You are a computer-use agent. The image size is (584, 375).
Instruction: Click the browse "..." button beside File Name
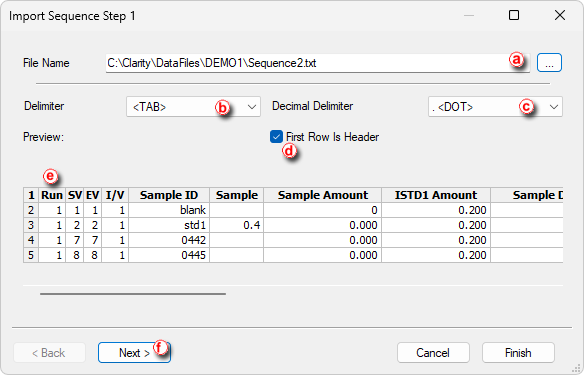coord(549,63)
